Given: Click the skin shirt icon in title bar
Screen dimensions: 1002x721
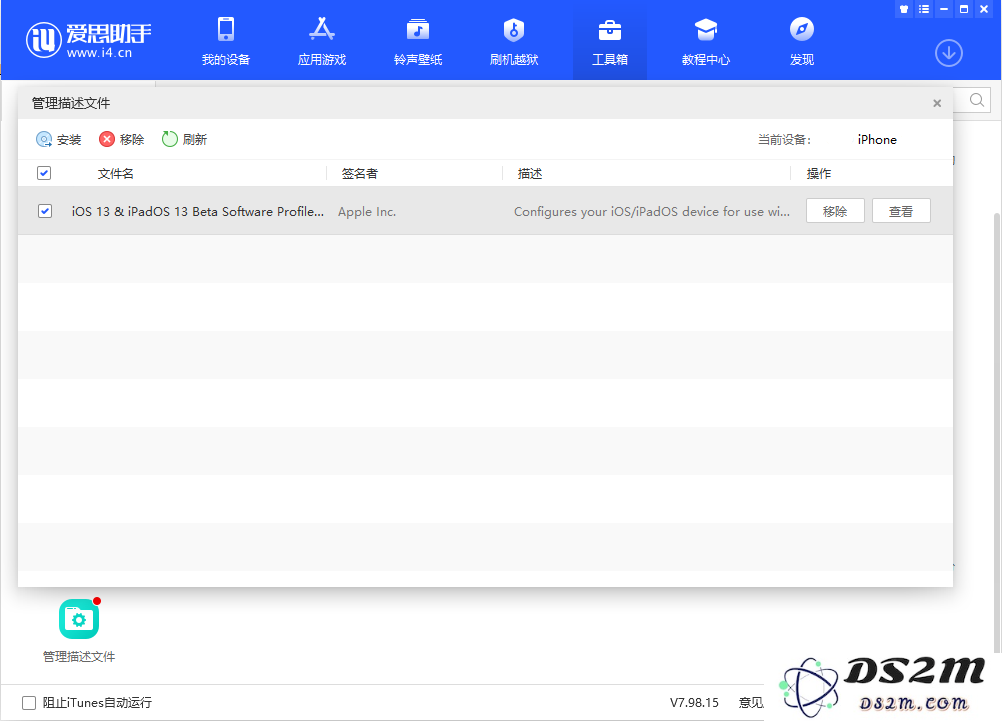Looking at the screenshot, I should click(x=904, y=9).
